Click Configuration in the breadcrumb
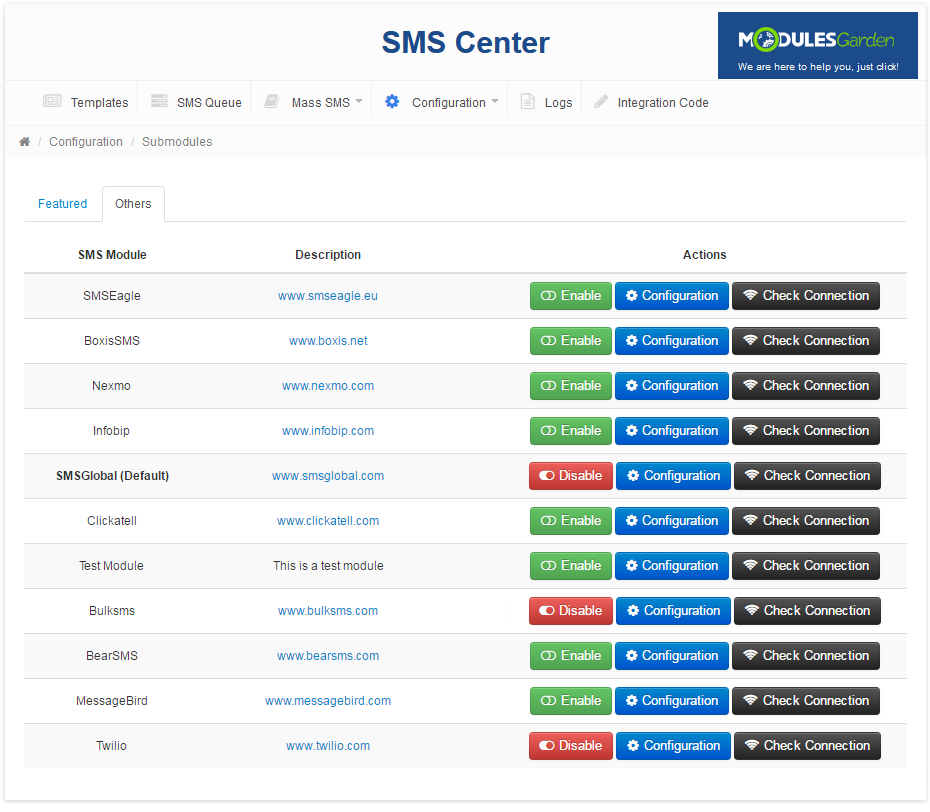Viewport: 930px width, 812px height. coord(86,142)
